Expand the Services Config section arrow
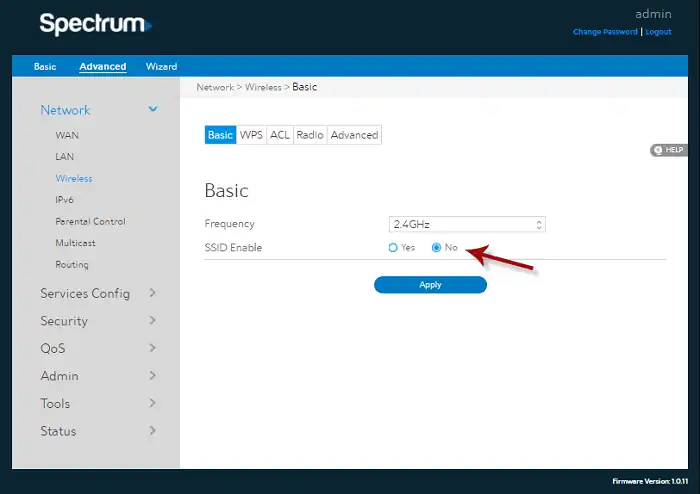 (x=152, y=293)
